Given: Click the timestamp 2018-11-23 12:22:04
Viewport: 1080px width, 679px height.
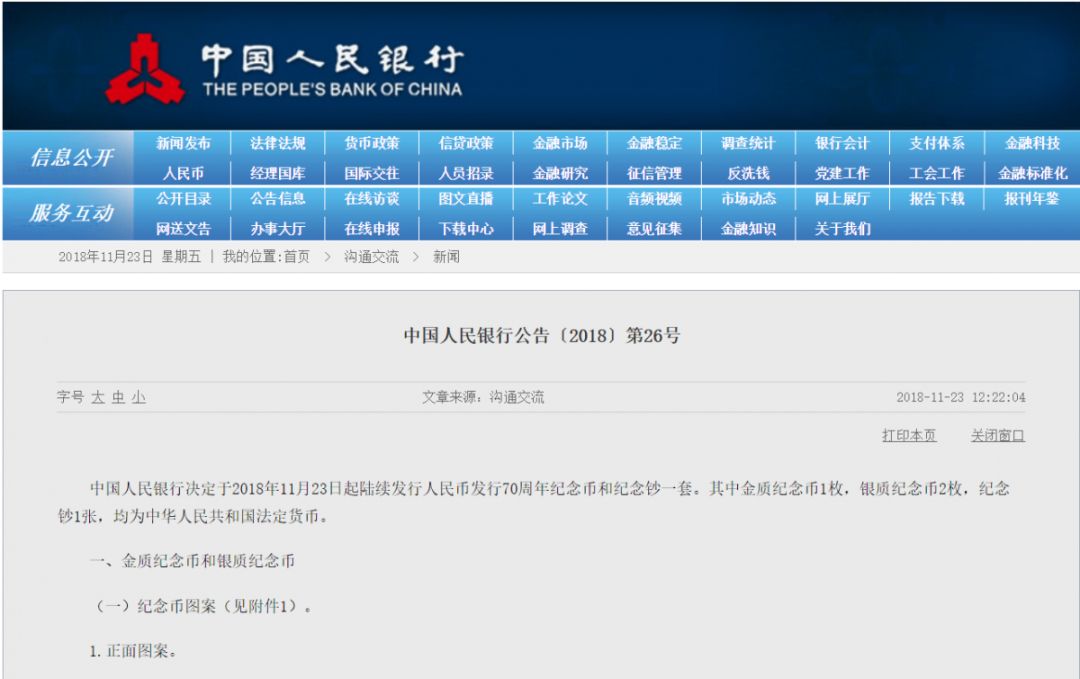Looking at the screenshot, I should coord(961,397).
